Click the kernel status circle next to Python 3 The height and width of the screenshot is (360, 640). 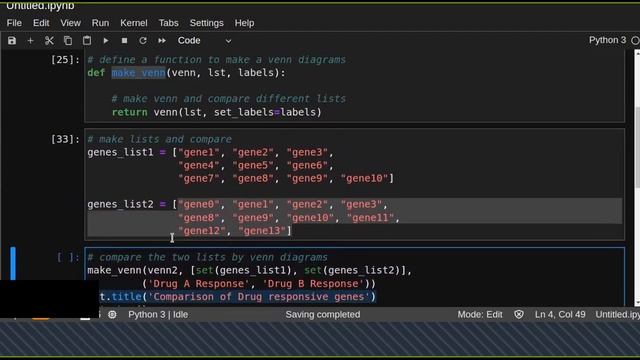635,40
